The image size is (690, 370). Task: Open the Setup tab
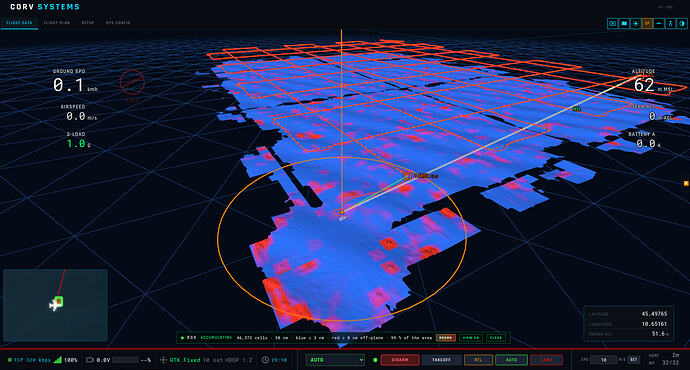(88, 22)
